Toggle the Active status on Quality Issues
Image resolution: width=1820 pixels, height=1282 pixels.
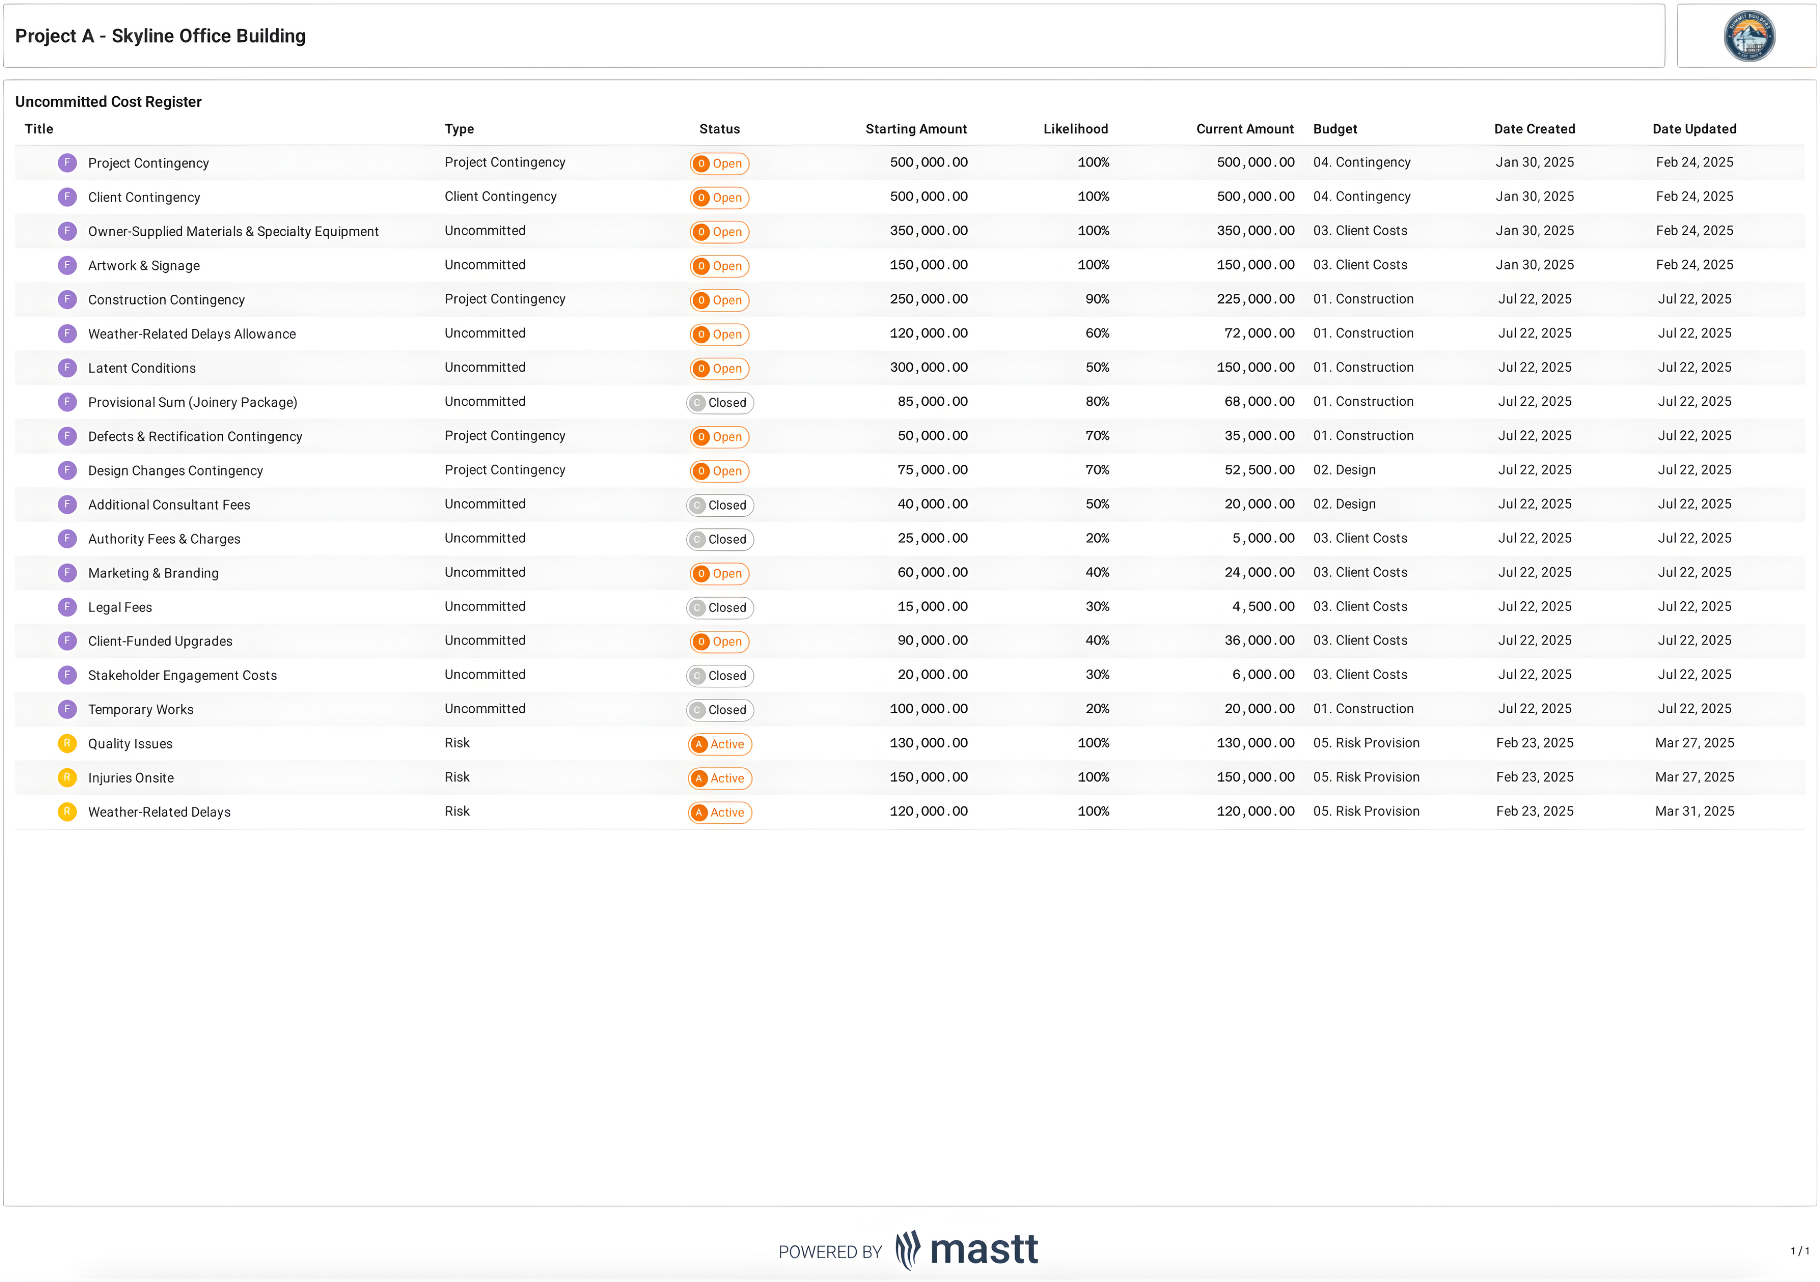[x=719, y=744]
